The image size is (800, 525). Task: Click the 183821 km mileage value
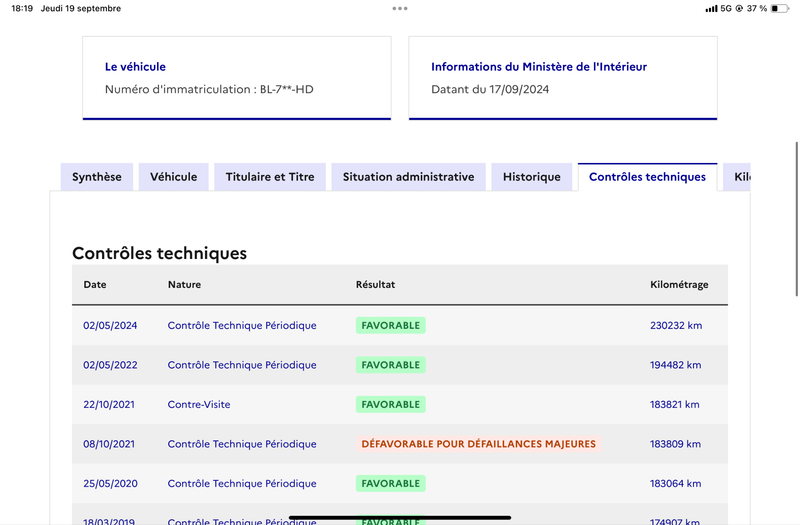click(x=674, y=405)
